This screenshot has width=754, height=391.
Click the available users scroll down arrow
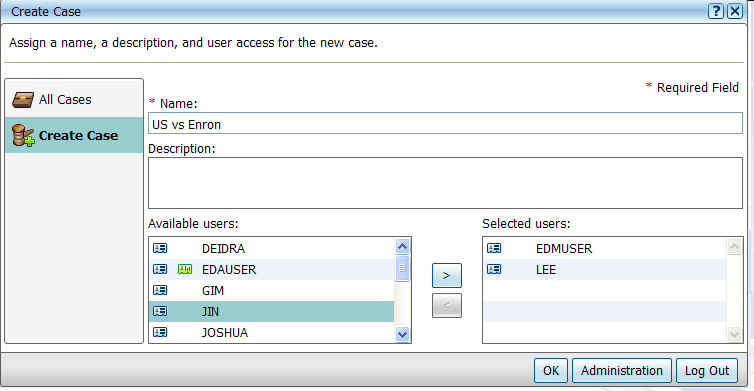point(402,334)
